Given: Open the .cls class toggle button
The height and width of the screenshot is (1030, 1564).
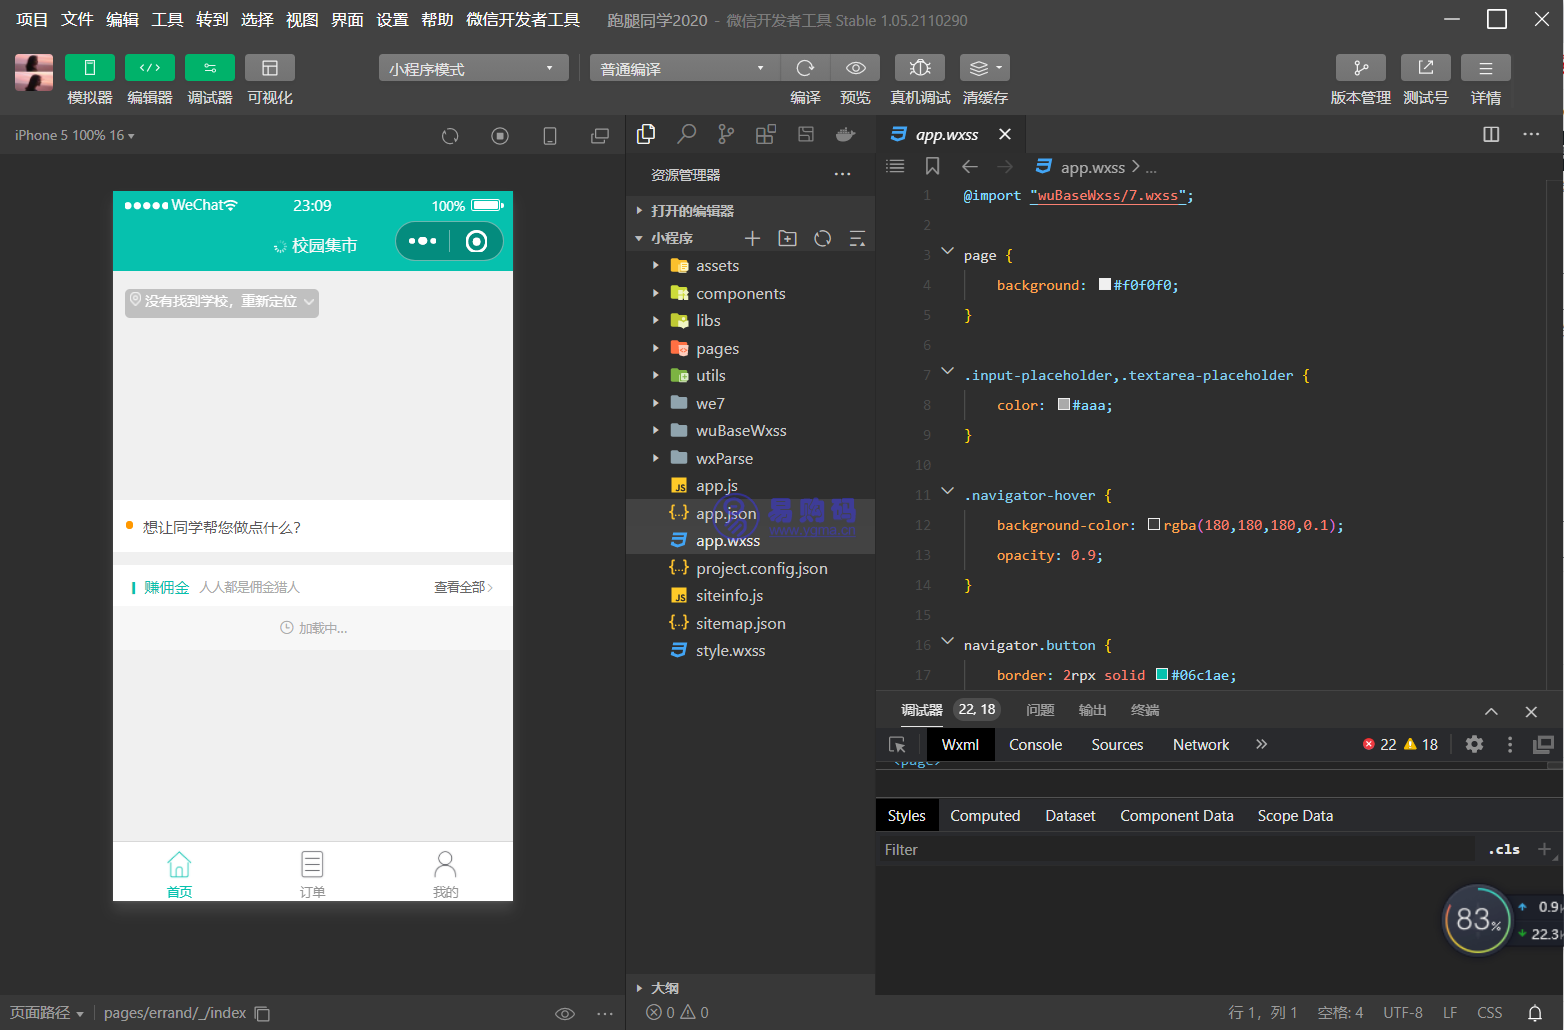Looking at the screenshot, I should click(x=1503, y=850).
